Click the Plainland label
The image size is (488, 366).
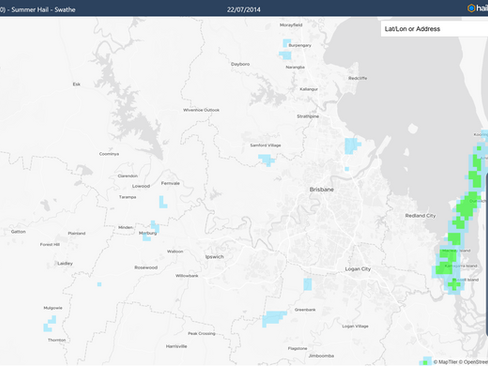click(77, 233)
